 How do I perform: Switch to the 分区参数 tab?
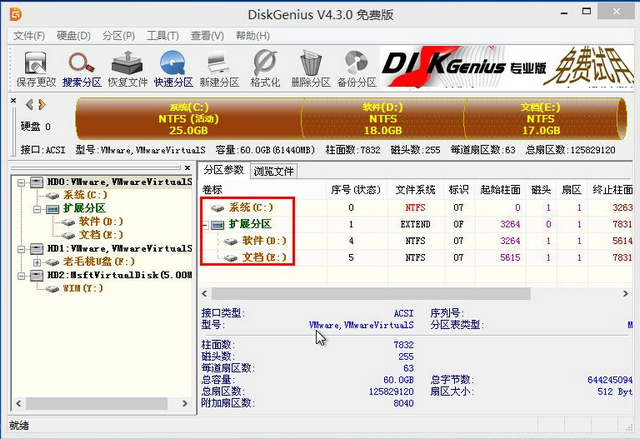[223, 170]
